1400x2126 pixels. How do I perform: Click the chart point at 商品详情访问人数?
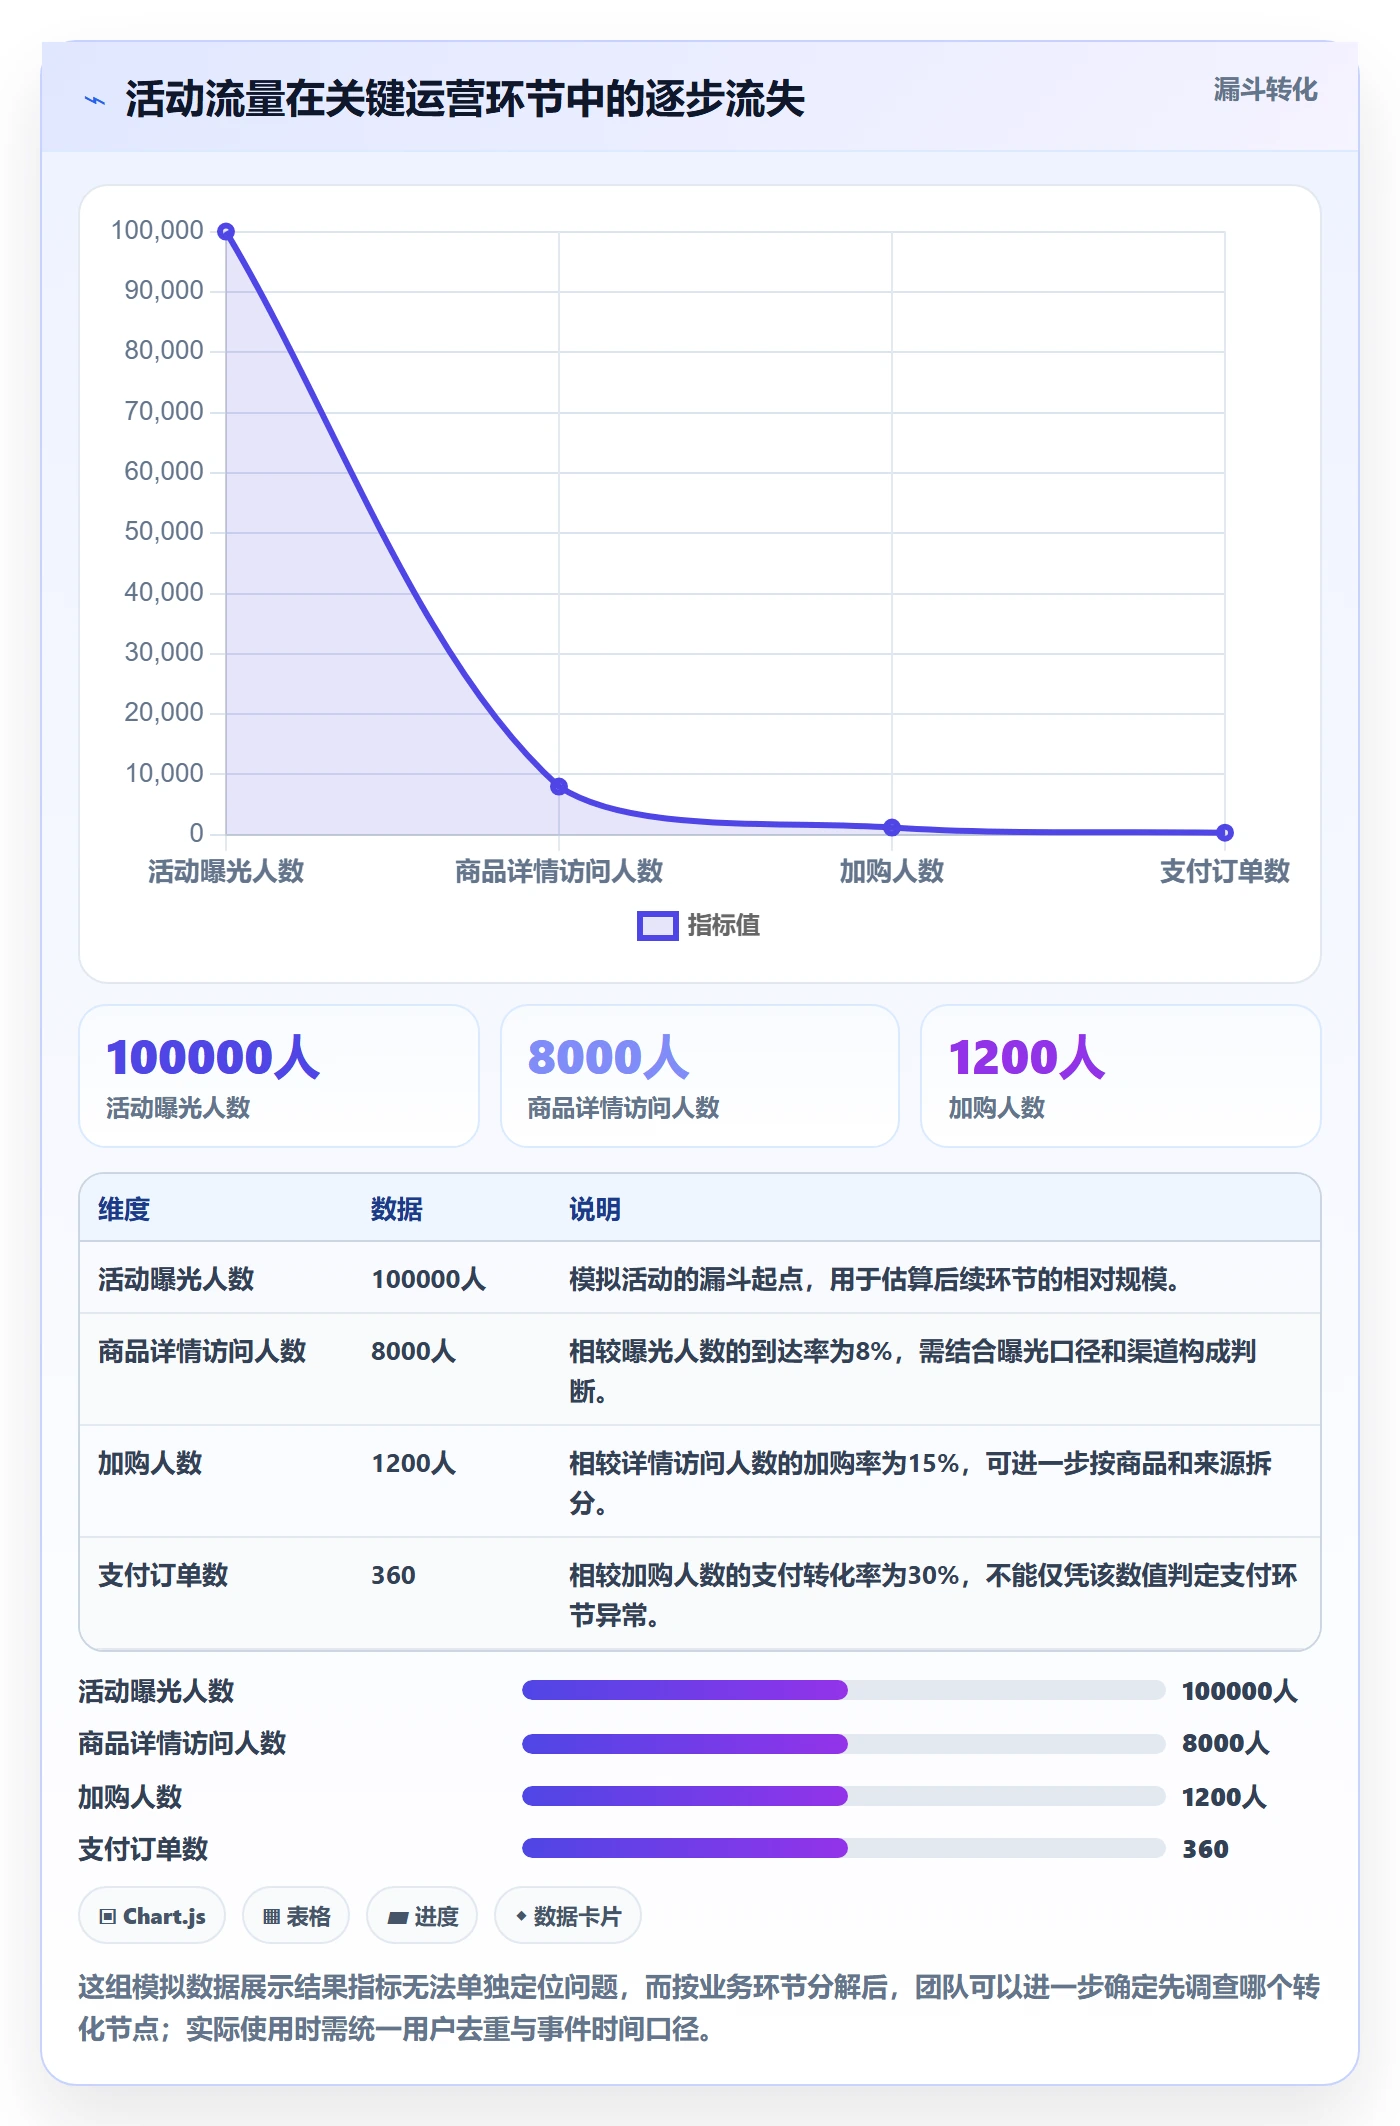point(559,786)
